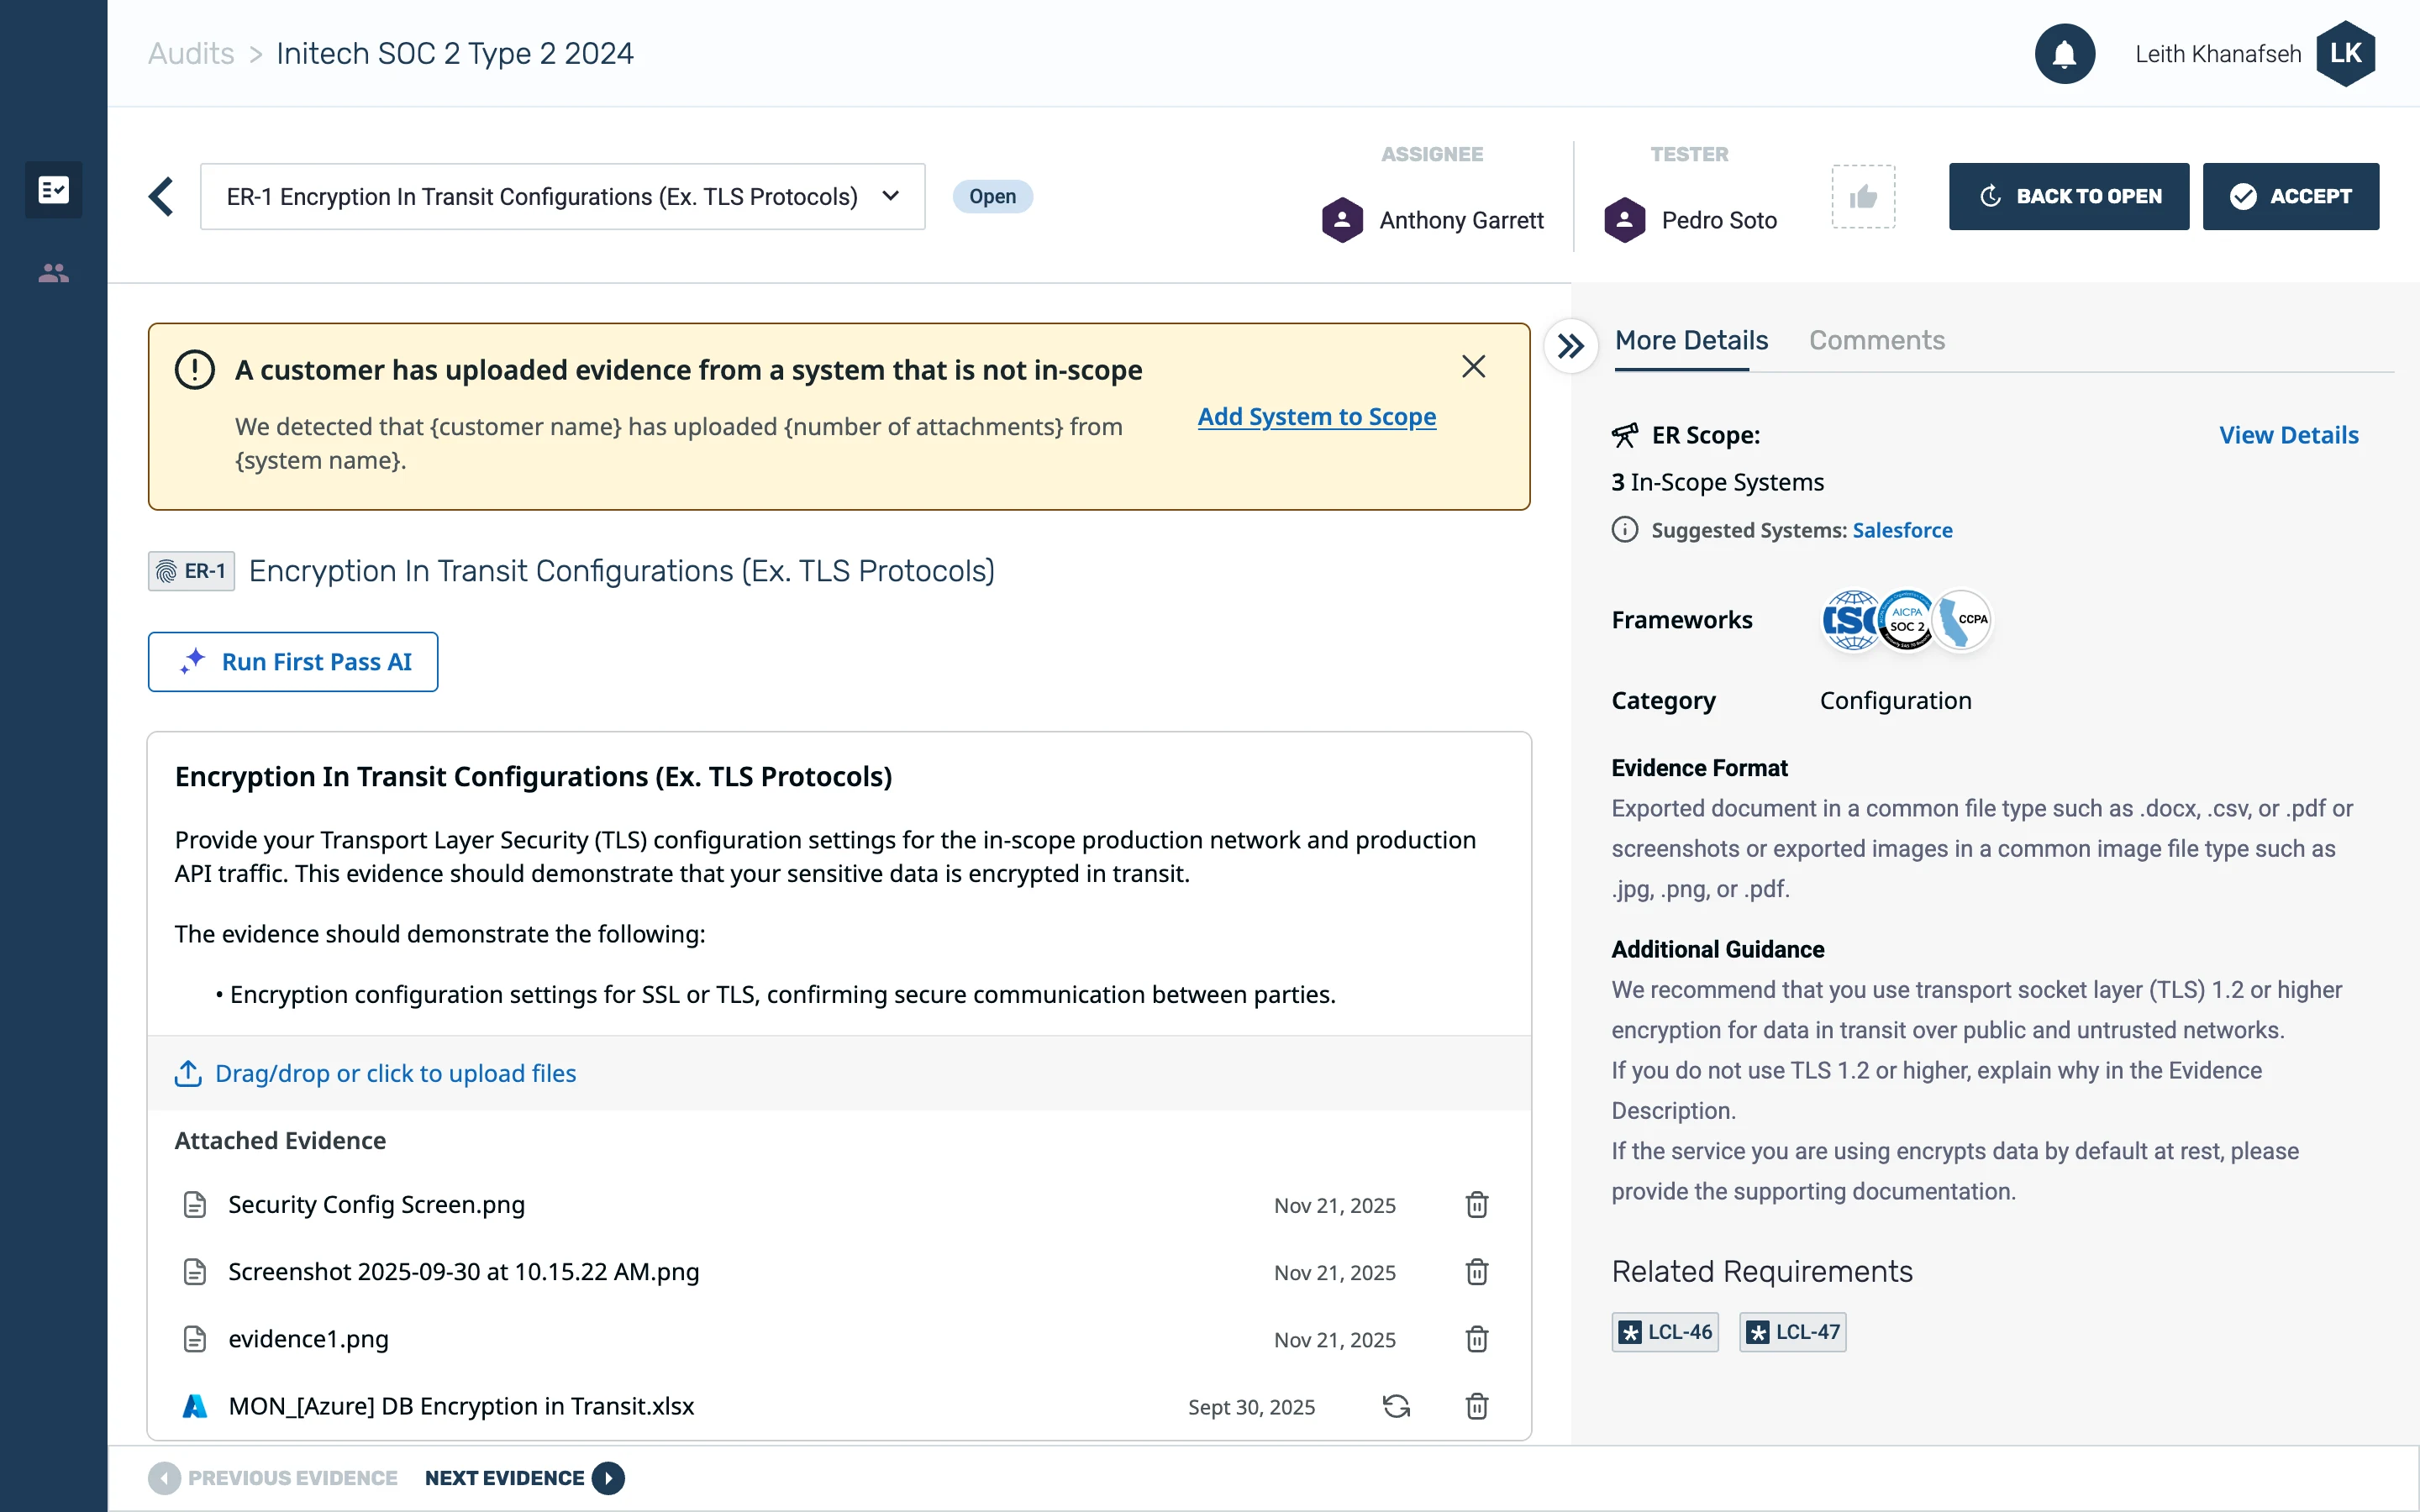The width and height of the screenshot is (2420, 1512).
Task: Dismiss the out-of-scope warning banner
Action: point(1473,367)
